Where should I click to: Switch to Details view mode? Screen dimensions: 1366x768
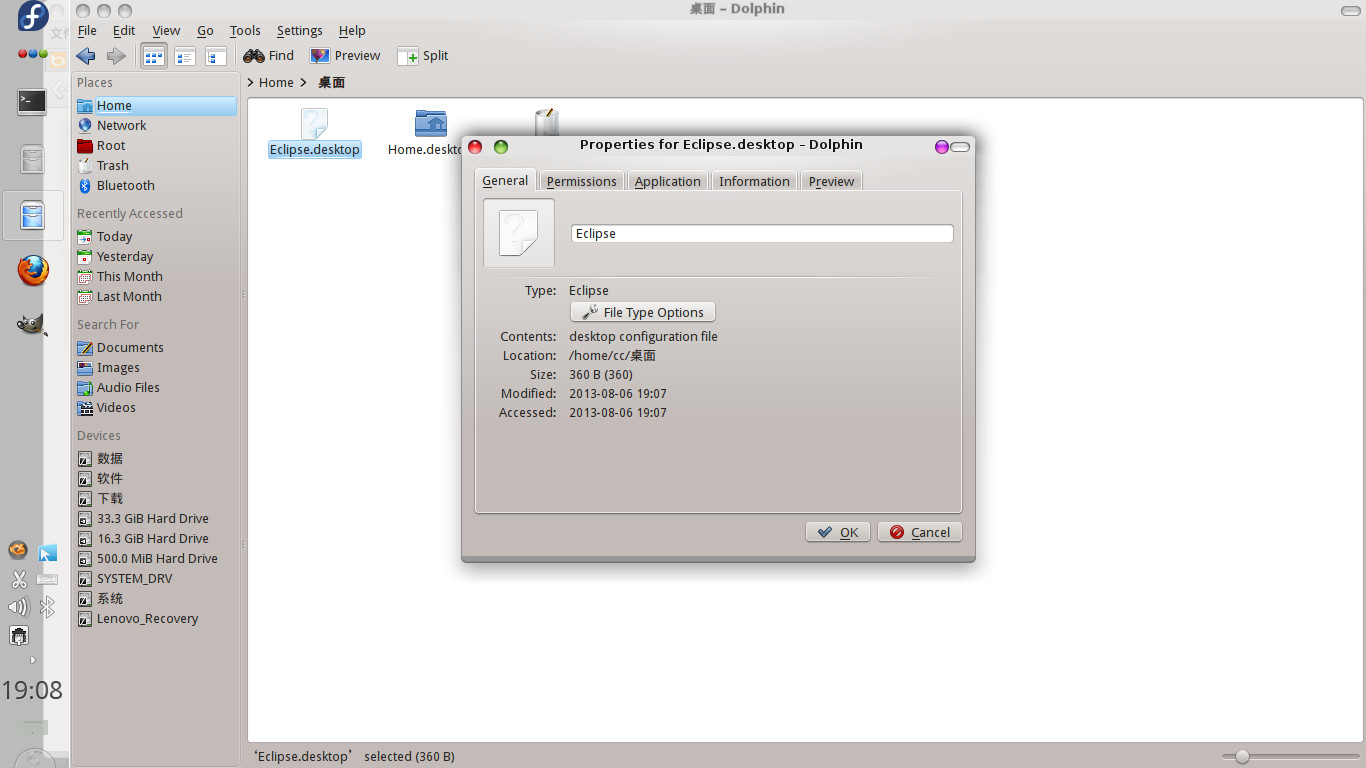(185, 56)
